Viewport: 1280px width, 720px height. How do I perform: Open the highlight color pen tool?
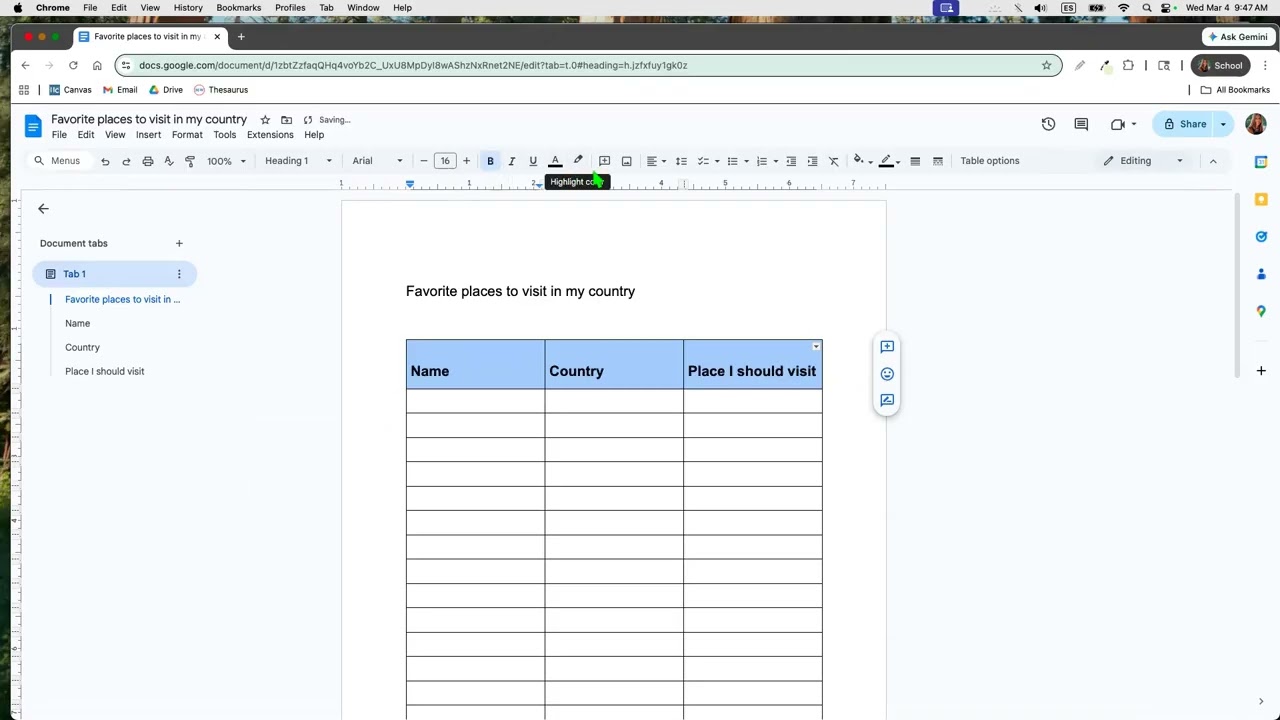(577, 161)
